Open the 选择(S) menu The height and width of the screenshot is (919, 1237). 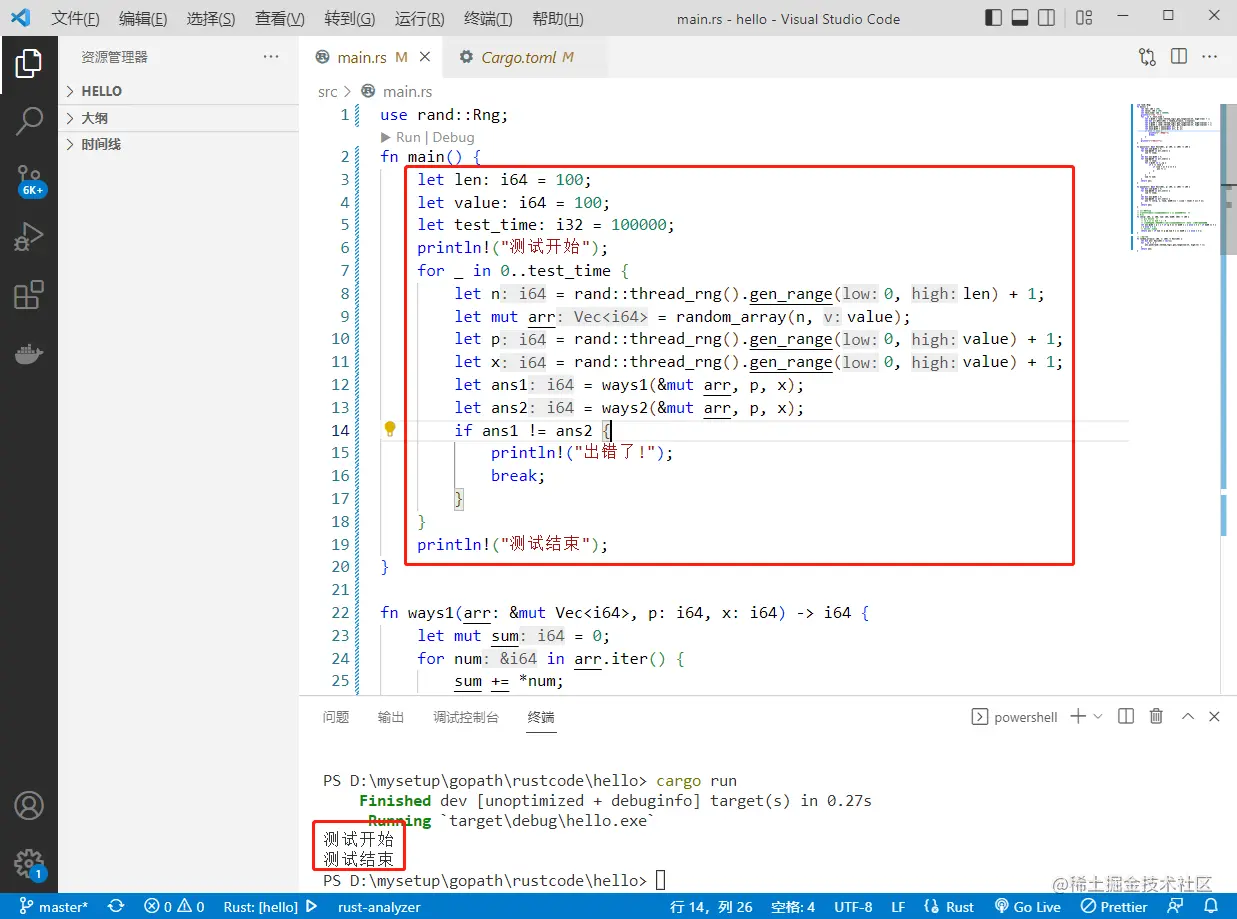click(x=211, y=19)
